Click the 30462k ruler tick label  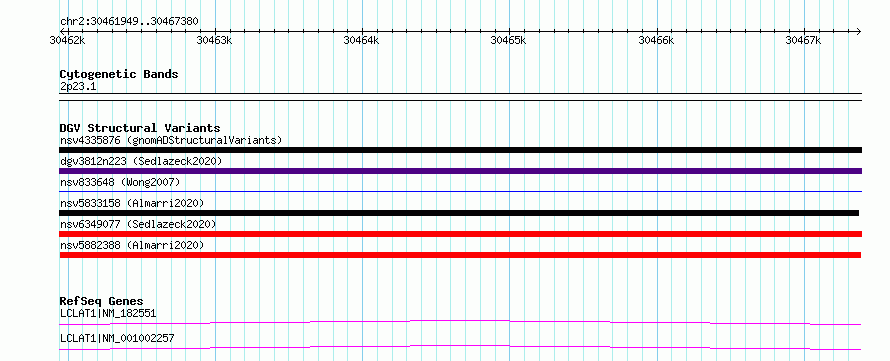point(68,40)
